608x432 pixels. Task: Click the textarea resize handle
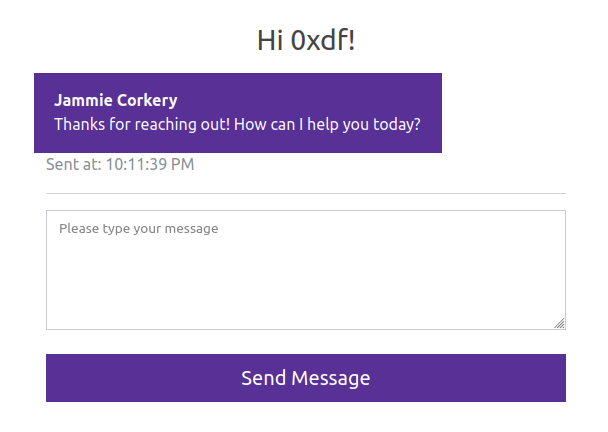(560, 323)
